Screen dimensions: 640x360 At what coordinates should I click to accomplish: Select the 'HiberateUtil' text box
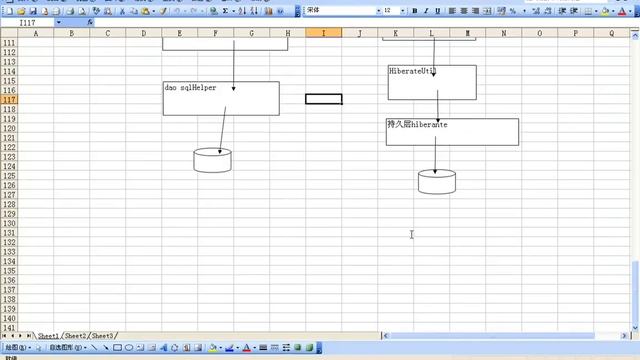432,82
